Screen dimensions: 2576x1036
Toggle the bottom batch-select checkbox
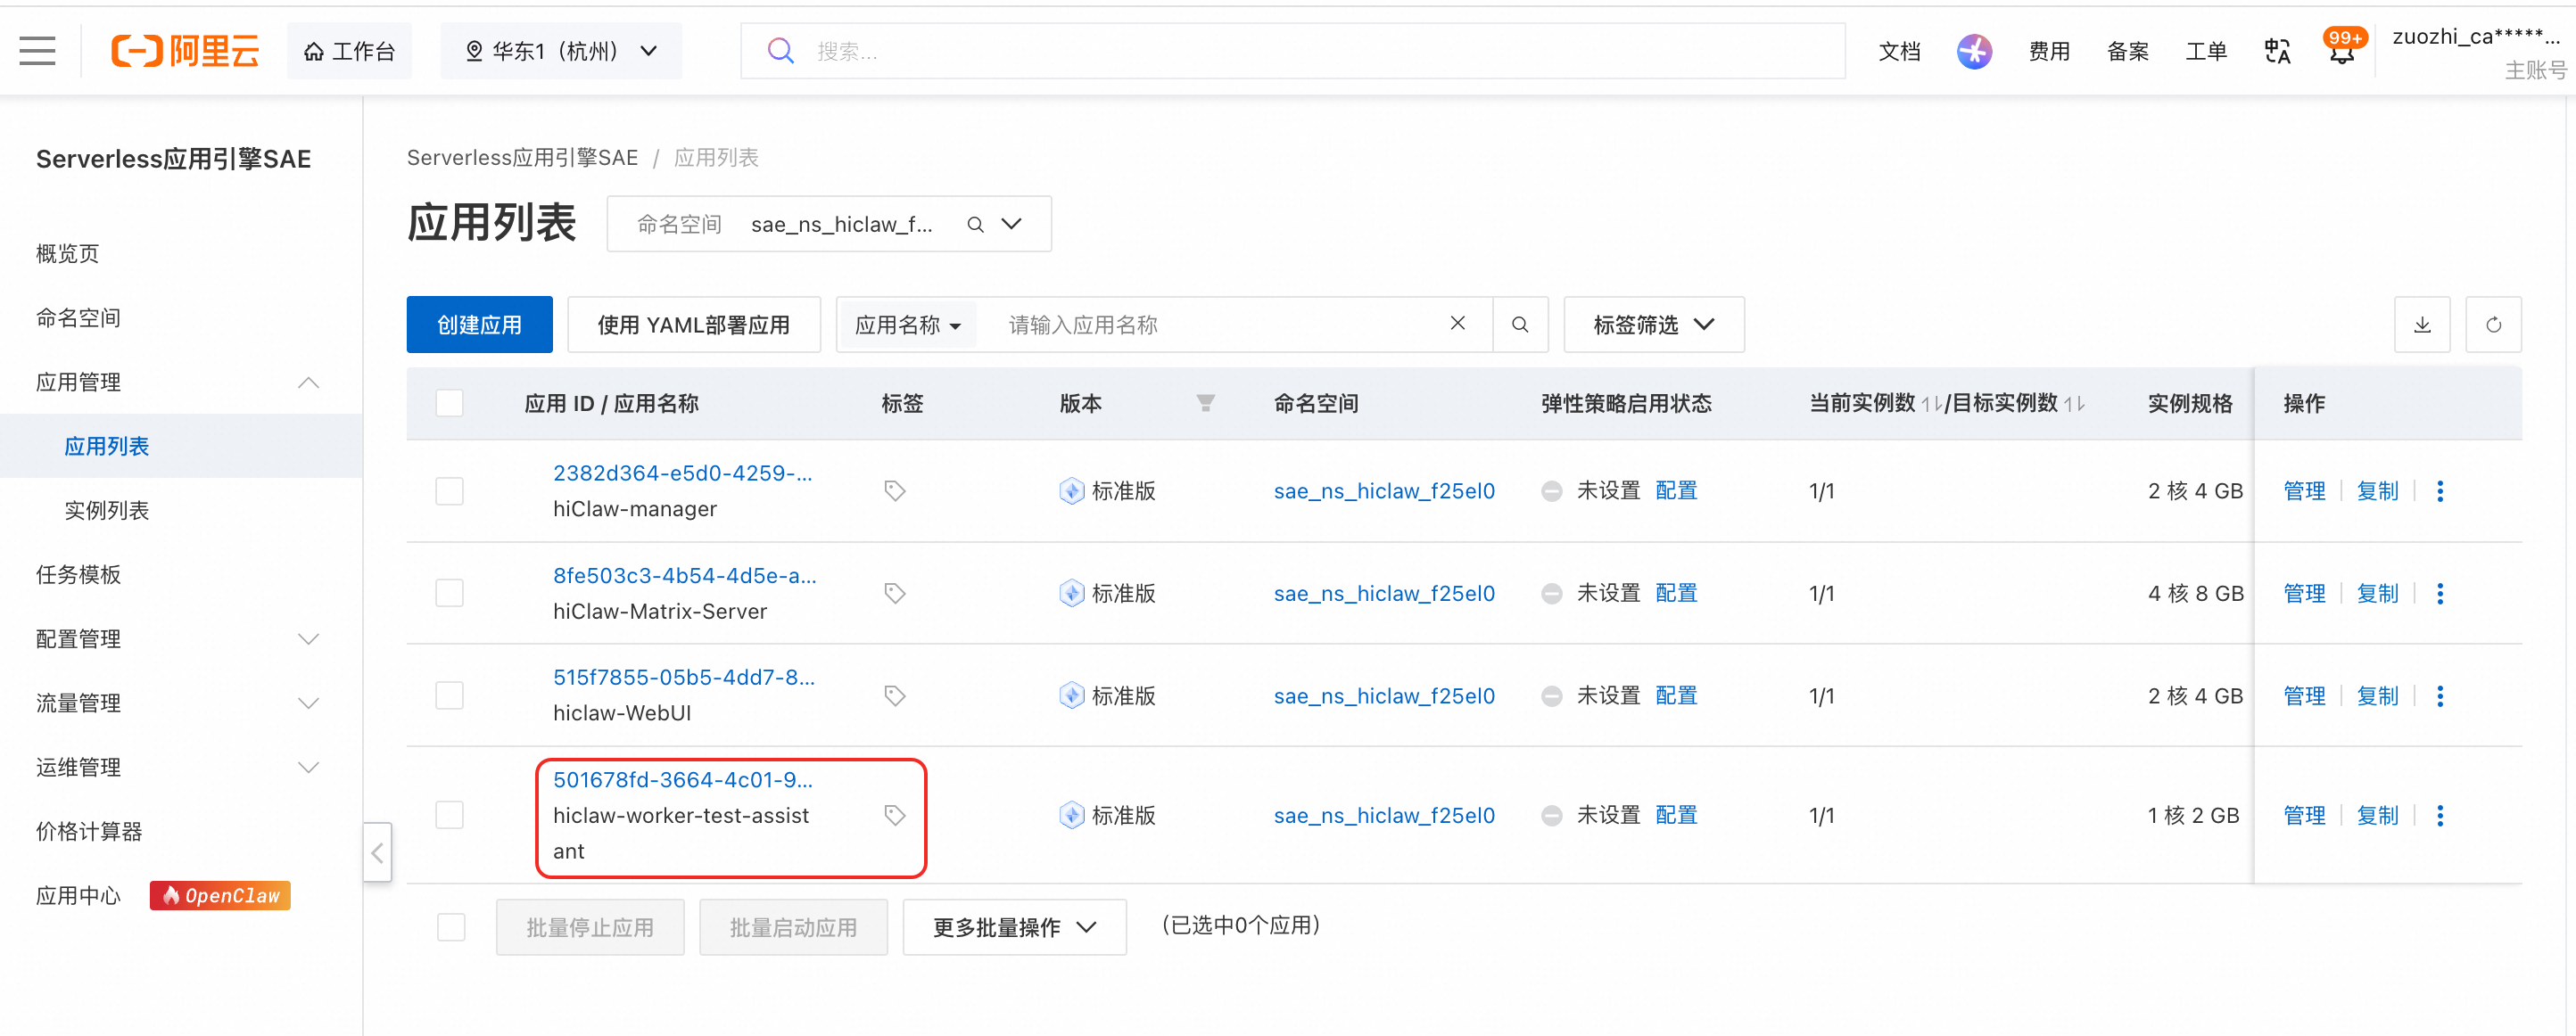point(451,927)
